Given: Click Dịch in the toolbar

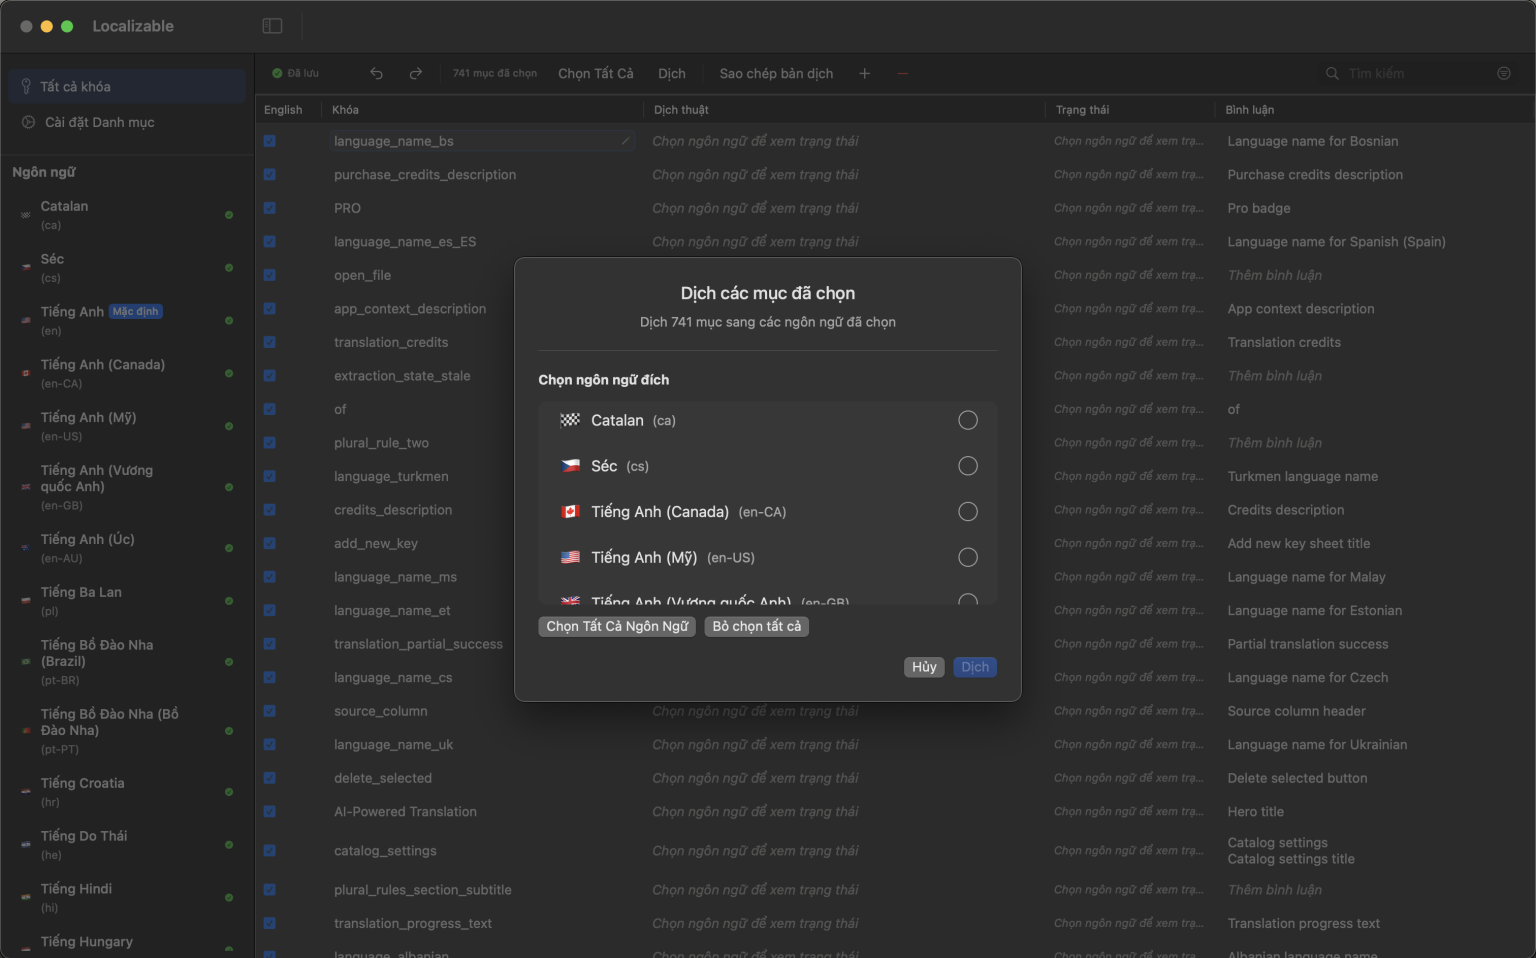Looking at the screenshot, I should [672, 73].
